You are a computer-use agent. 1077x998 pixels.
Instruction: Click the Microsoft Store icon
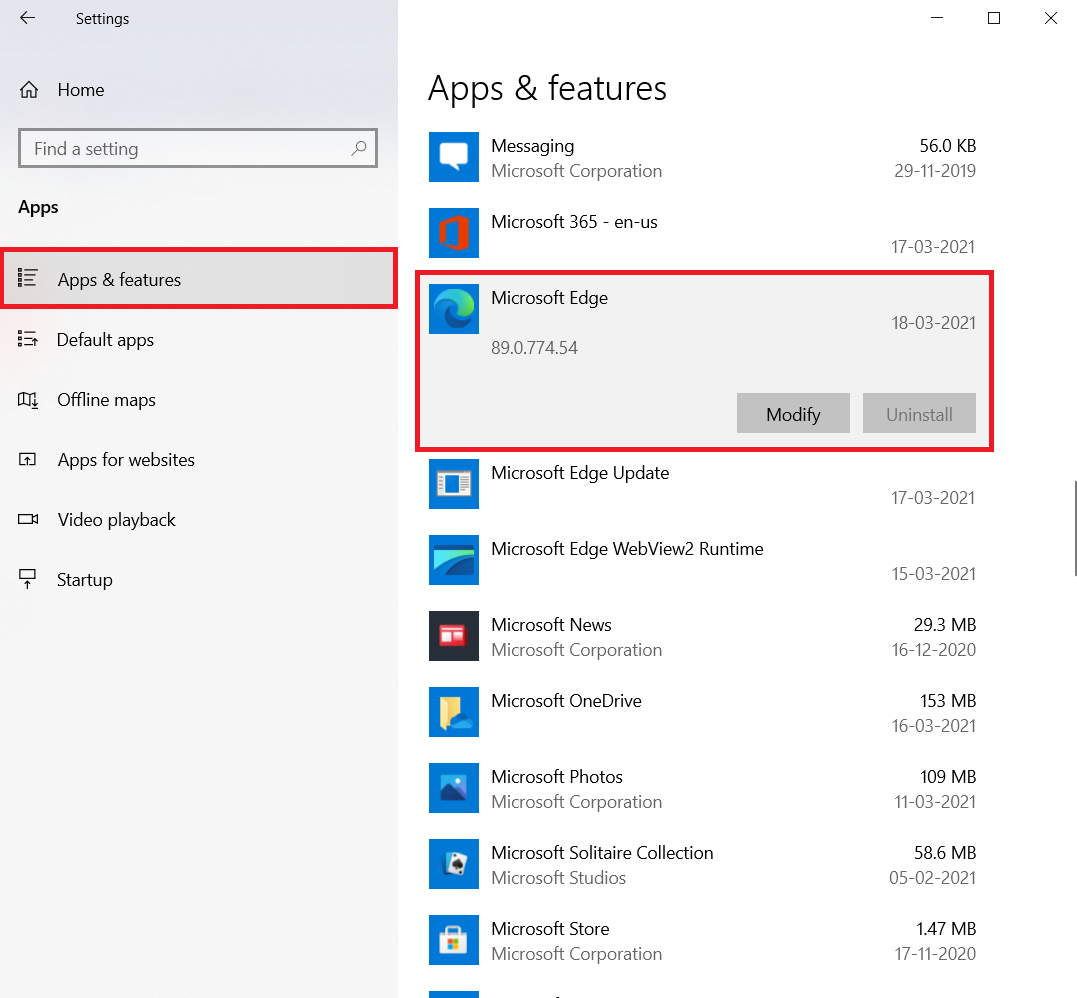click(x=453, y=940)
